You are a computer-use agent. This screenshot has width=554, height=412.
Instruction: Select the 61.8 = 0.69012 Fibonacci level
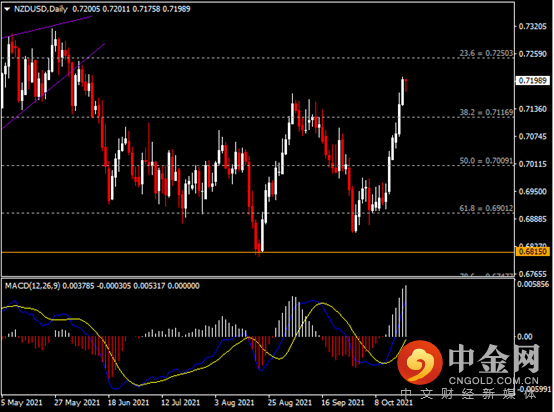coord(486,208)
